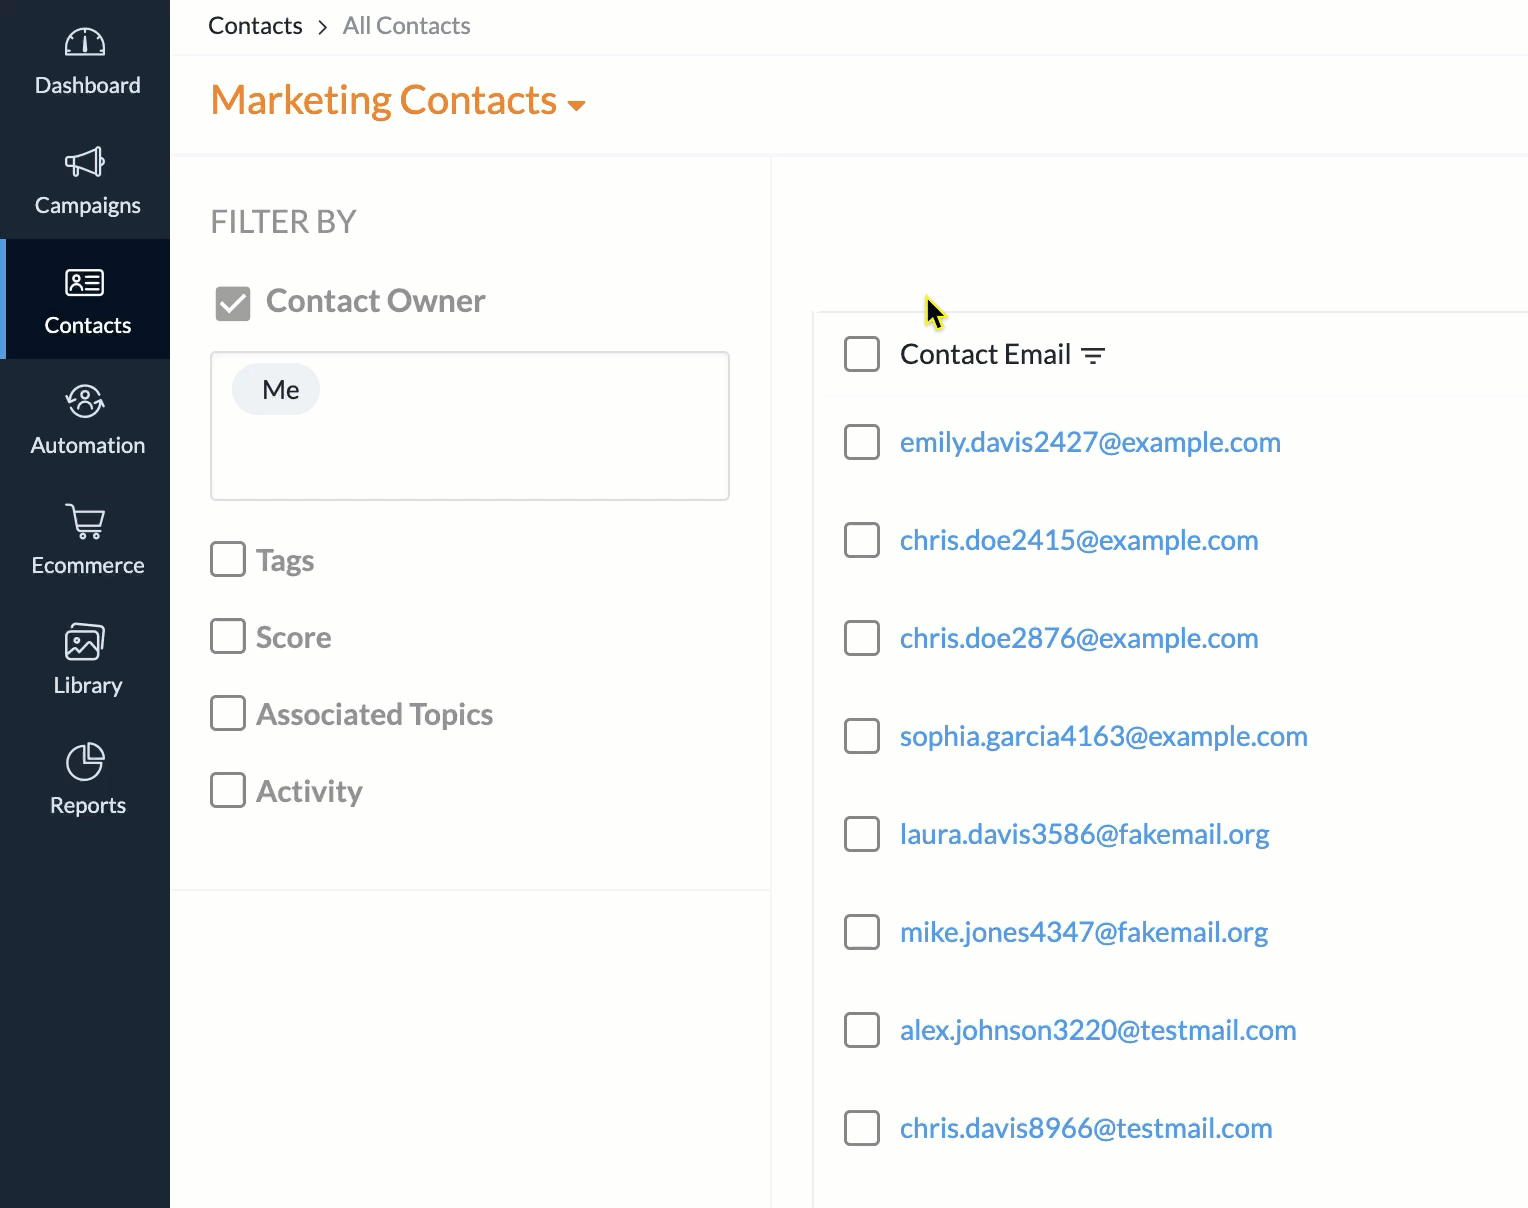The image size is (1528, 1208).
Task: Uncheck the Contact Owner filter
Action: click(x=233, y=303)
